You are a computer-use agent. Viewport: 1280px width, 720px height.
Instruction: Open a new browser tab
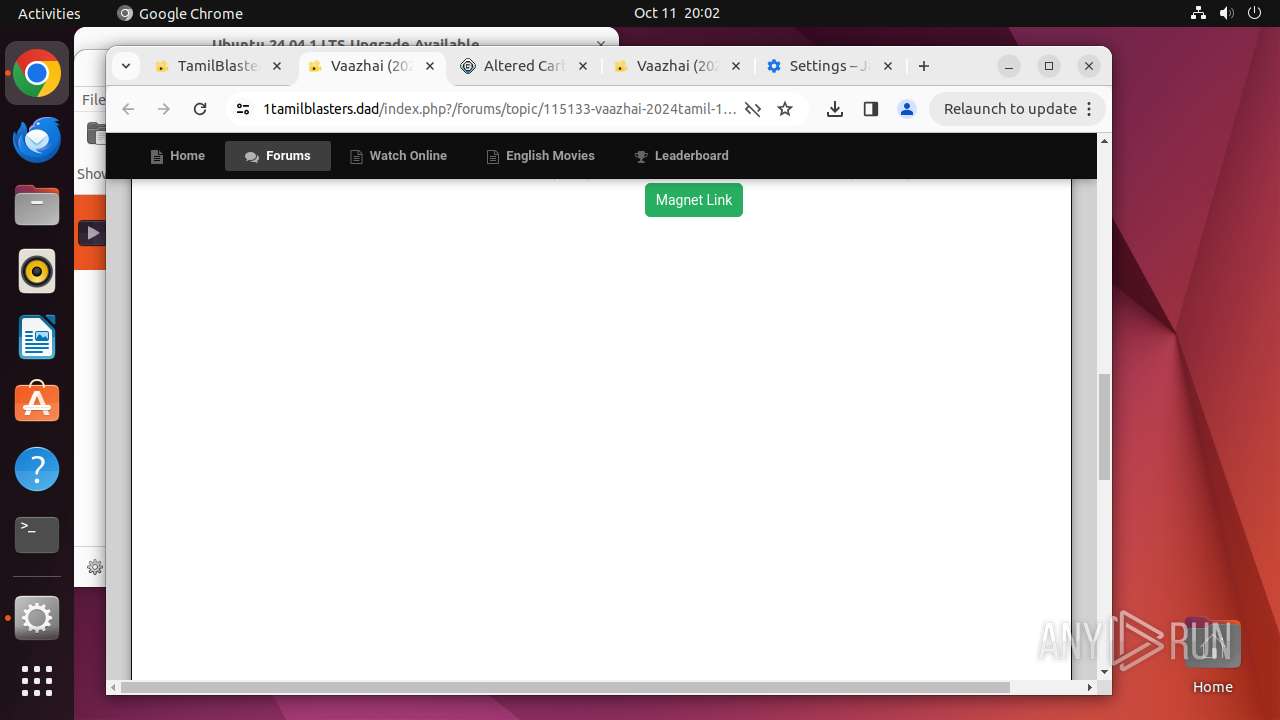tap(924, 66)
